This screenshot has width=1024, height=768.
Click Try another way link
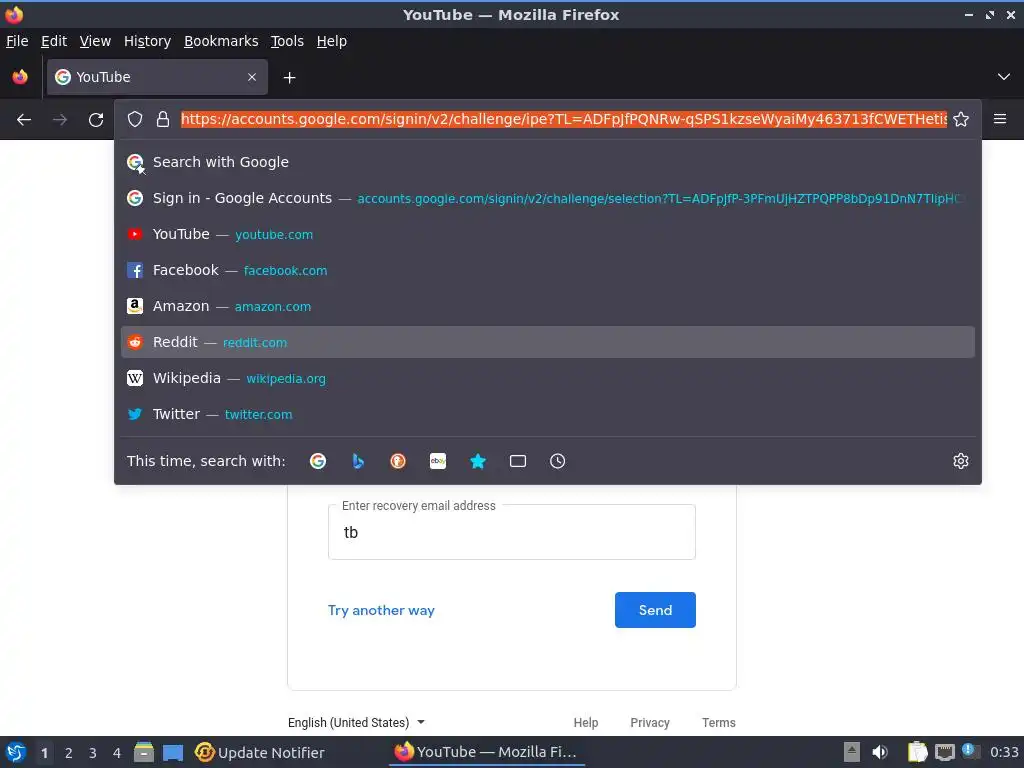pos(381,610)
